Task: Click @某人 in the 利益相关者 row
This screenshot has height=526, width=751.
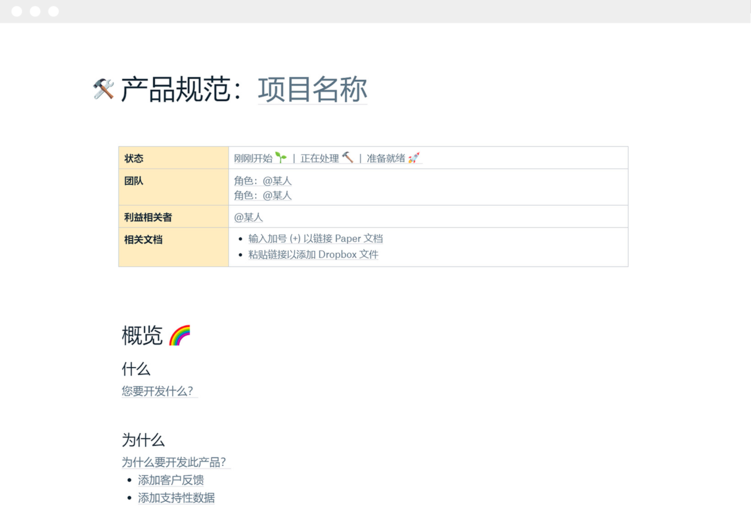Action: pyautogui.click(x=248, y=217)
